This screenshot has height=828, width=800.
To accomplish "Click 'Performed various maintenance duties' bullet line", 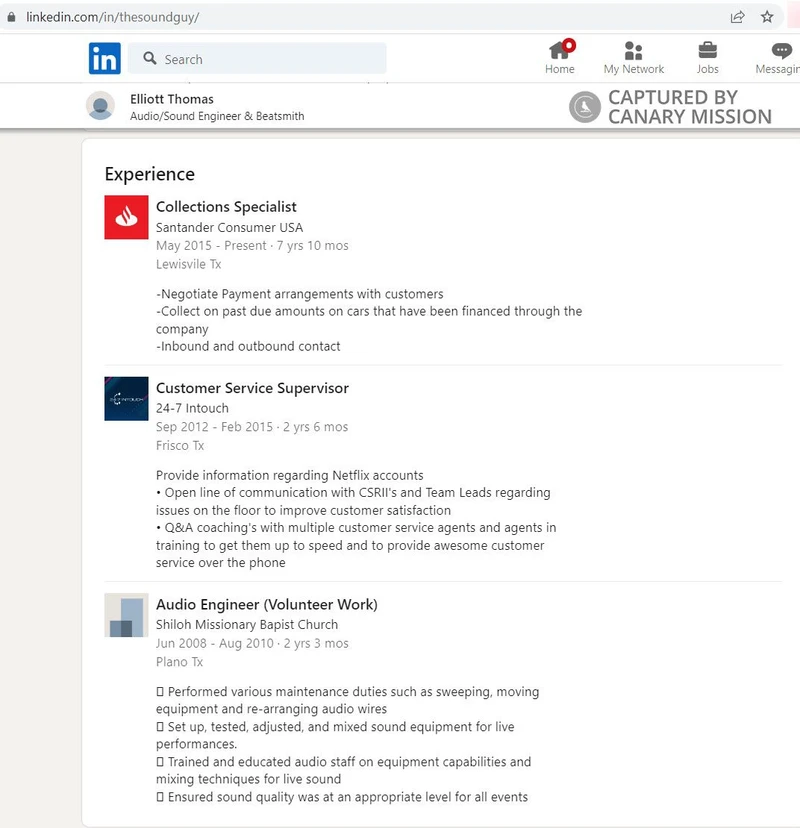I will point(347,700).
